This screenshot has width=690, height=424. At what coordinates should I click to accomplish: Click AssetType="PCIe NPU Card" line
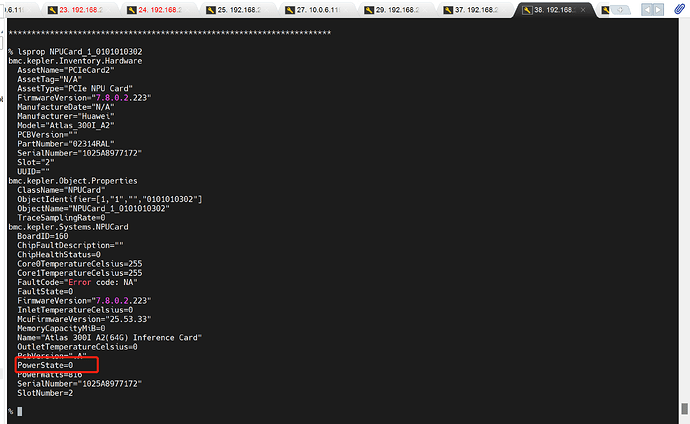tap(75, 88)
